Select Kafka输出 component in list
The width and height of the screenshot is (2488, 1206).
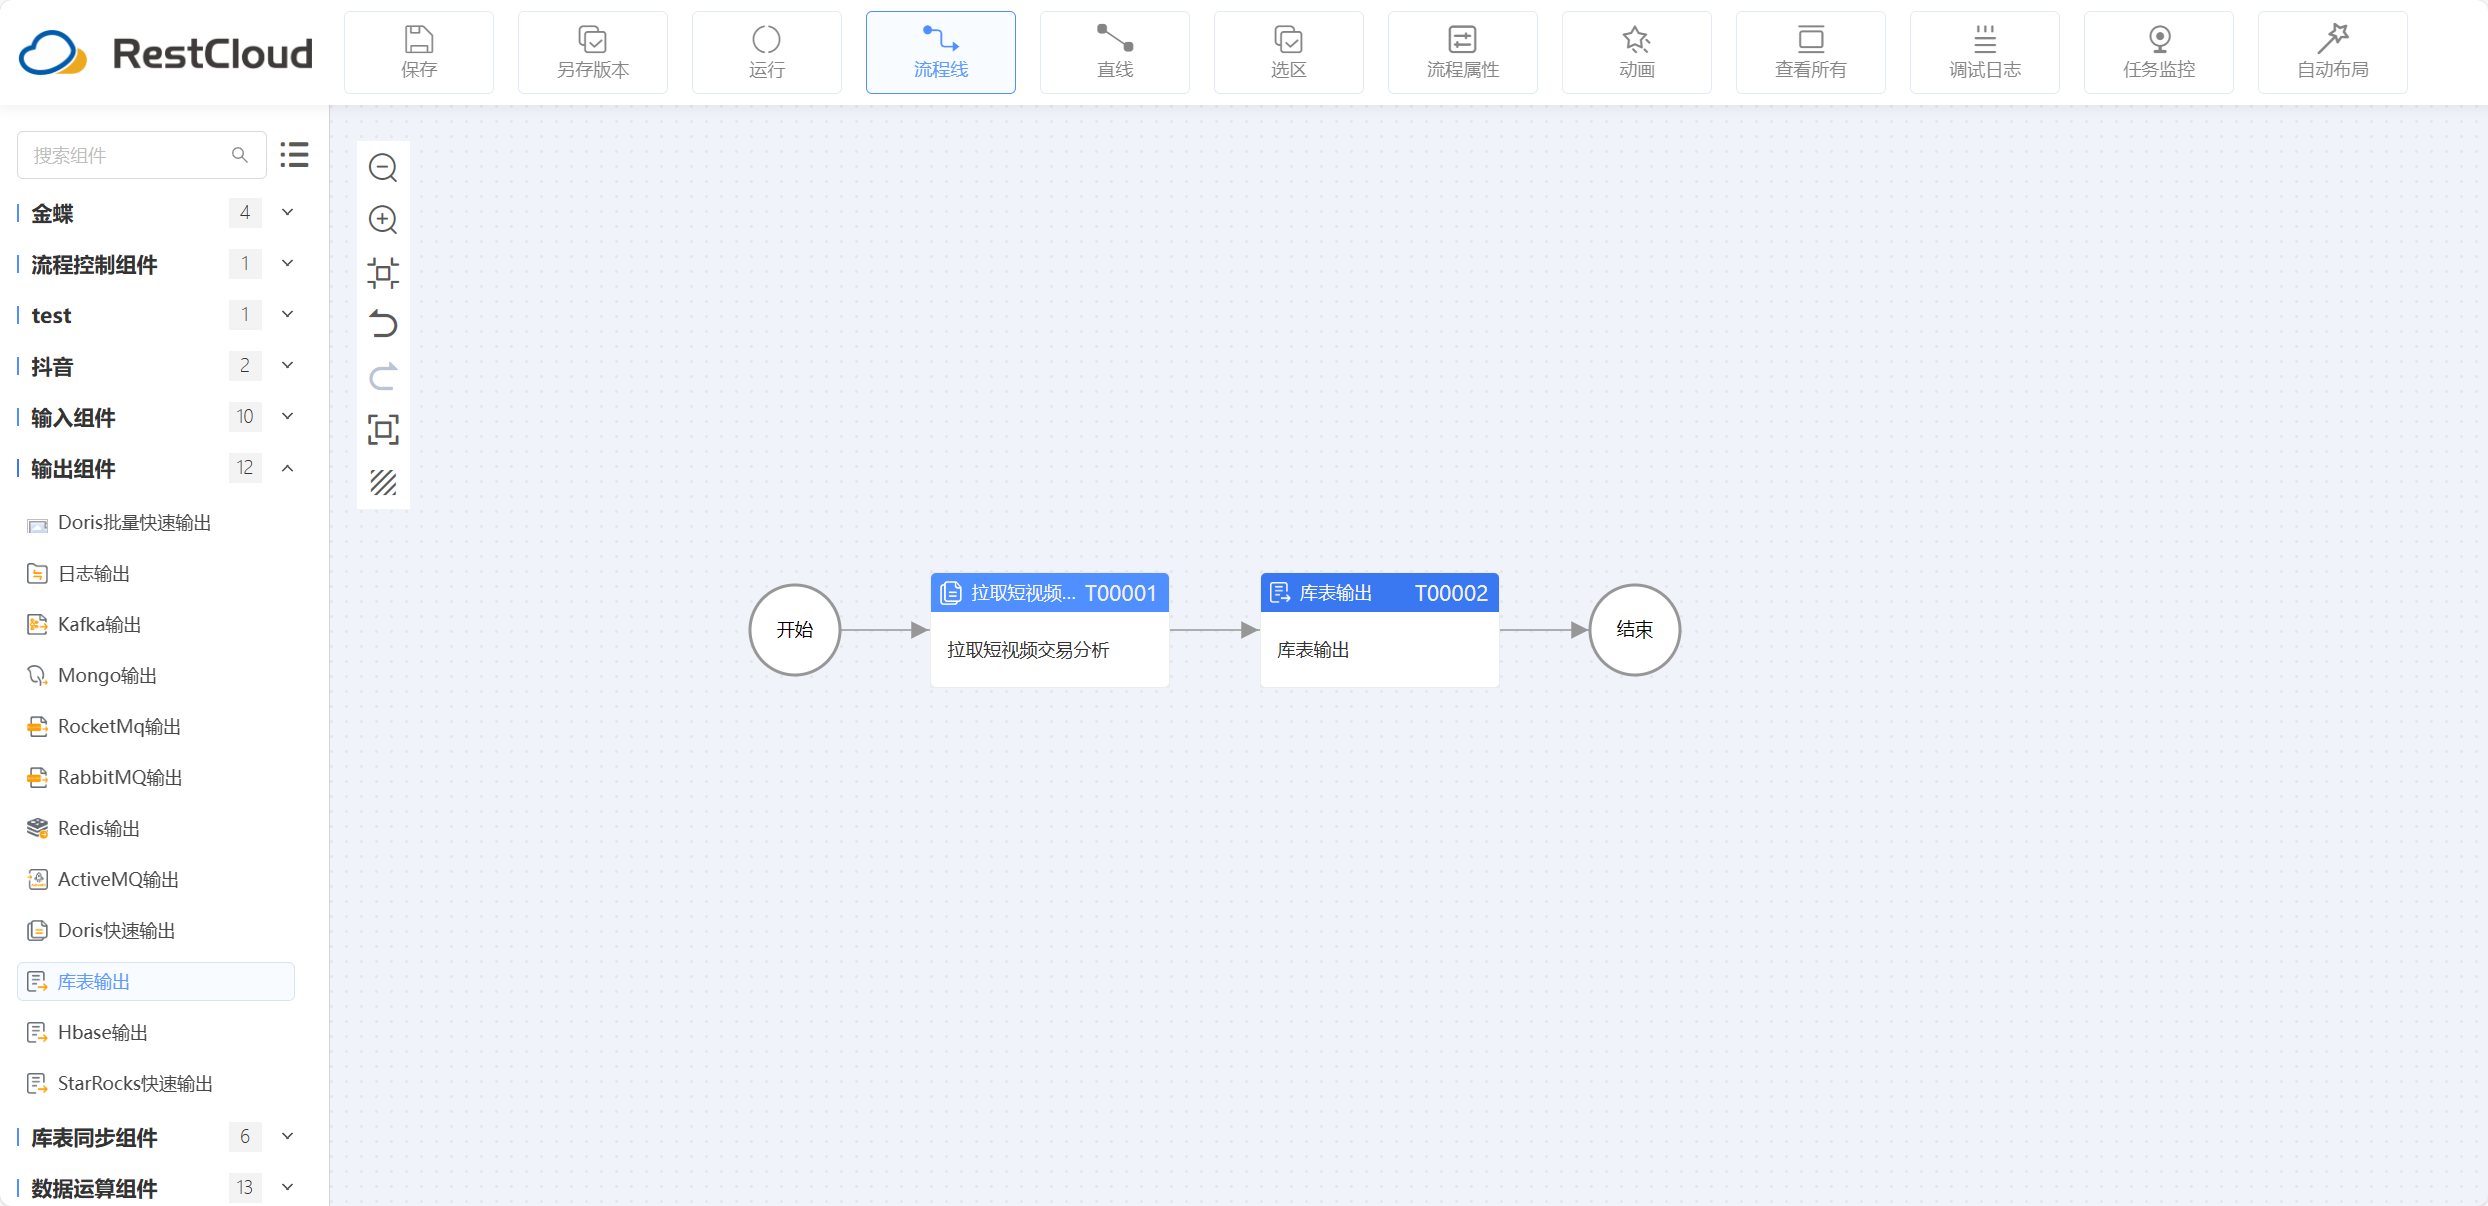(99, 625)
